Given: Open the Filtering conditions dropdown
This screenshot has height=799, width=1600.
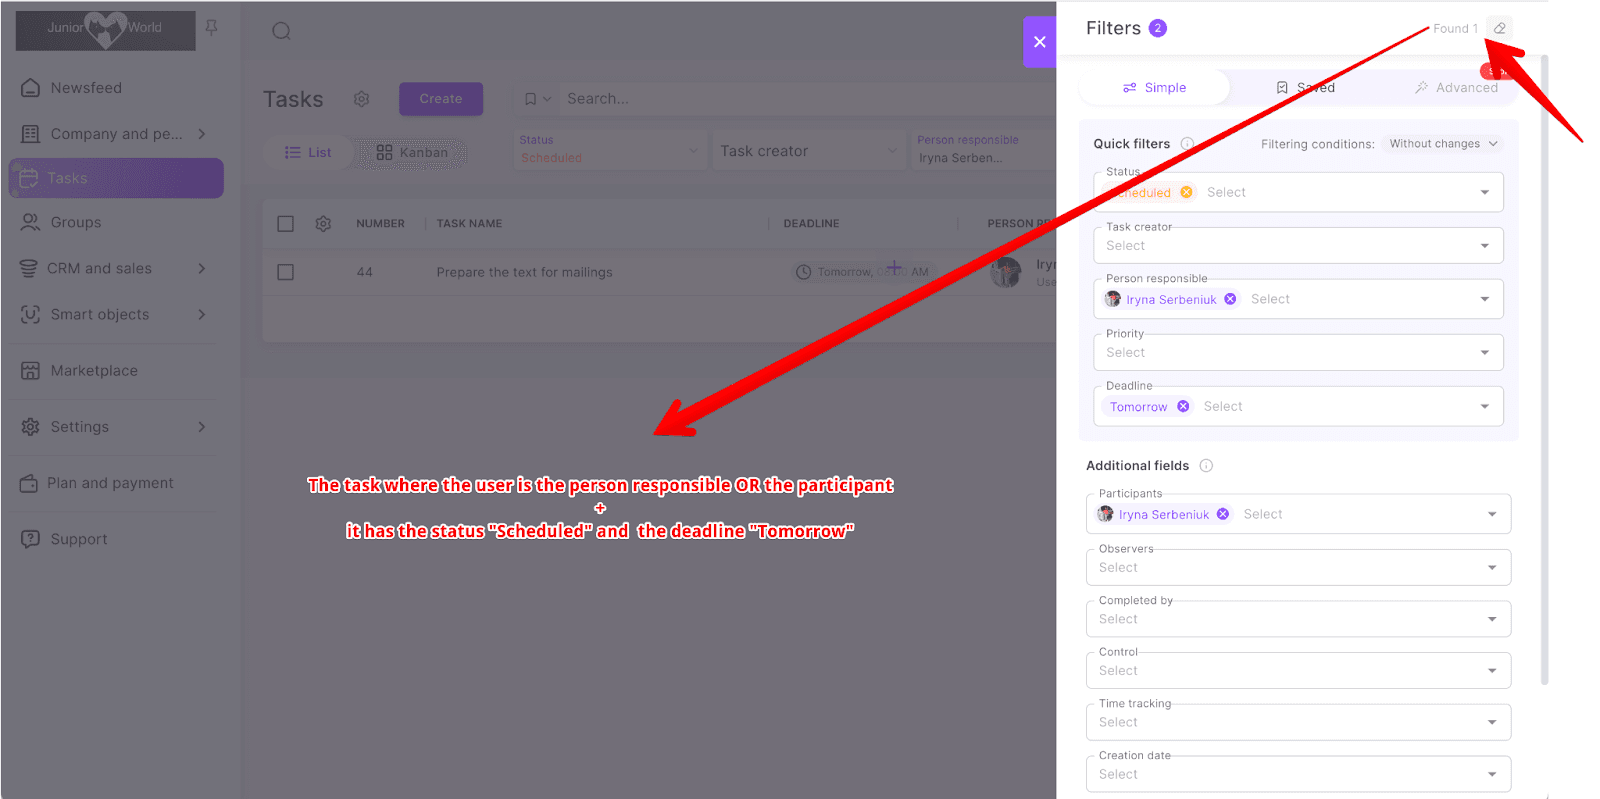Looking at the screenshot, I should point(1443,144).
